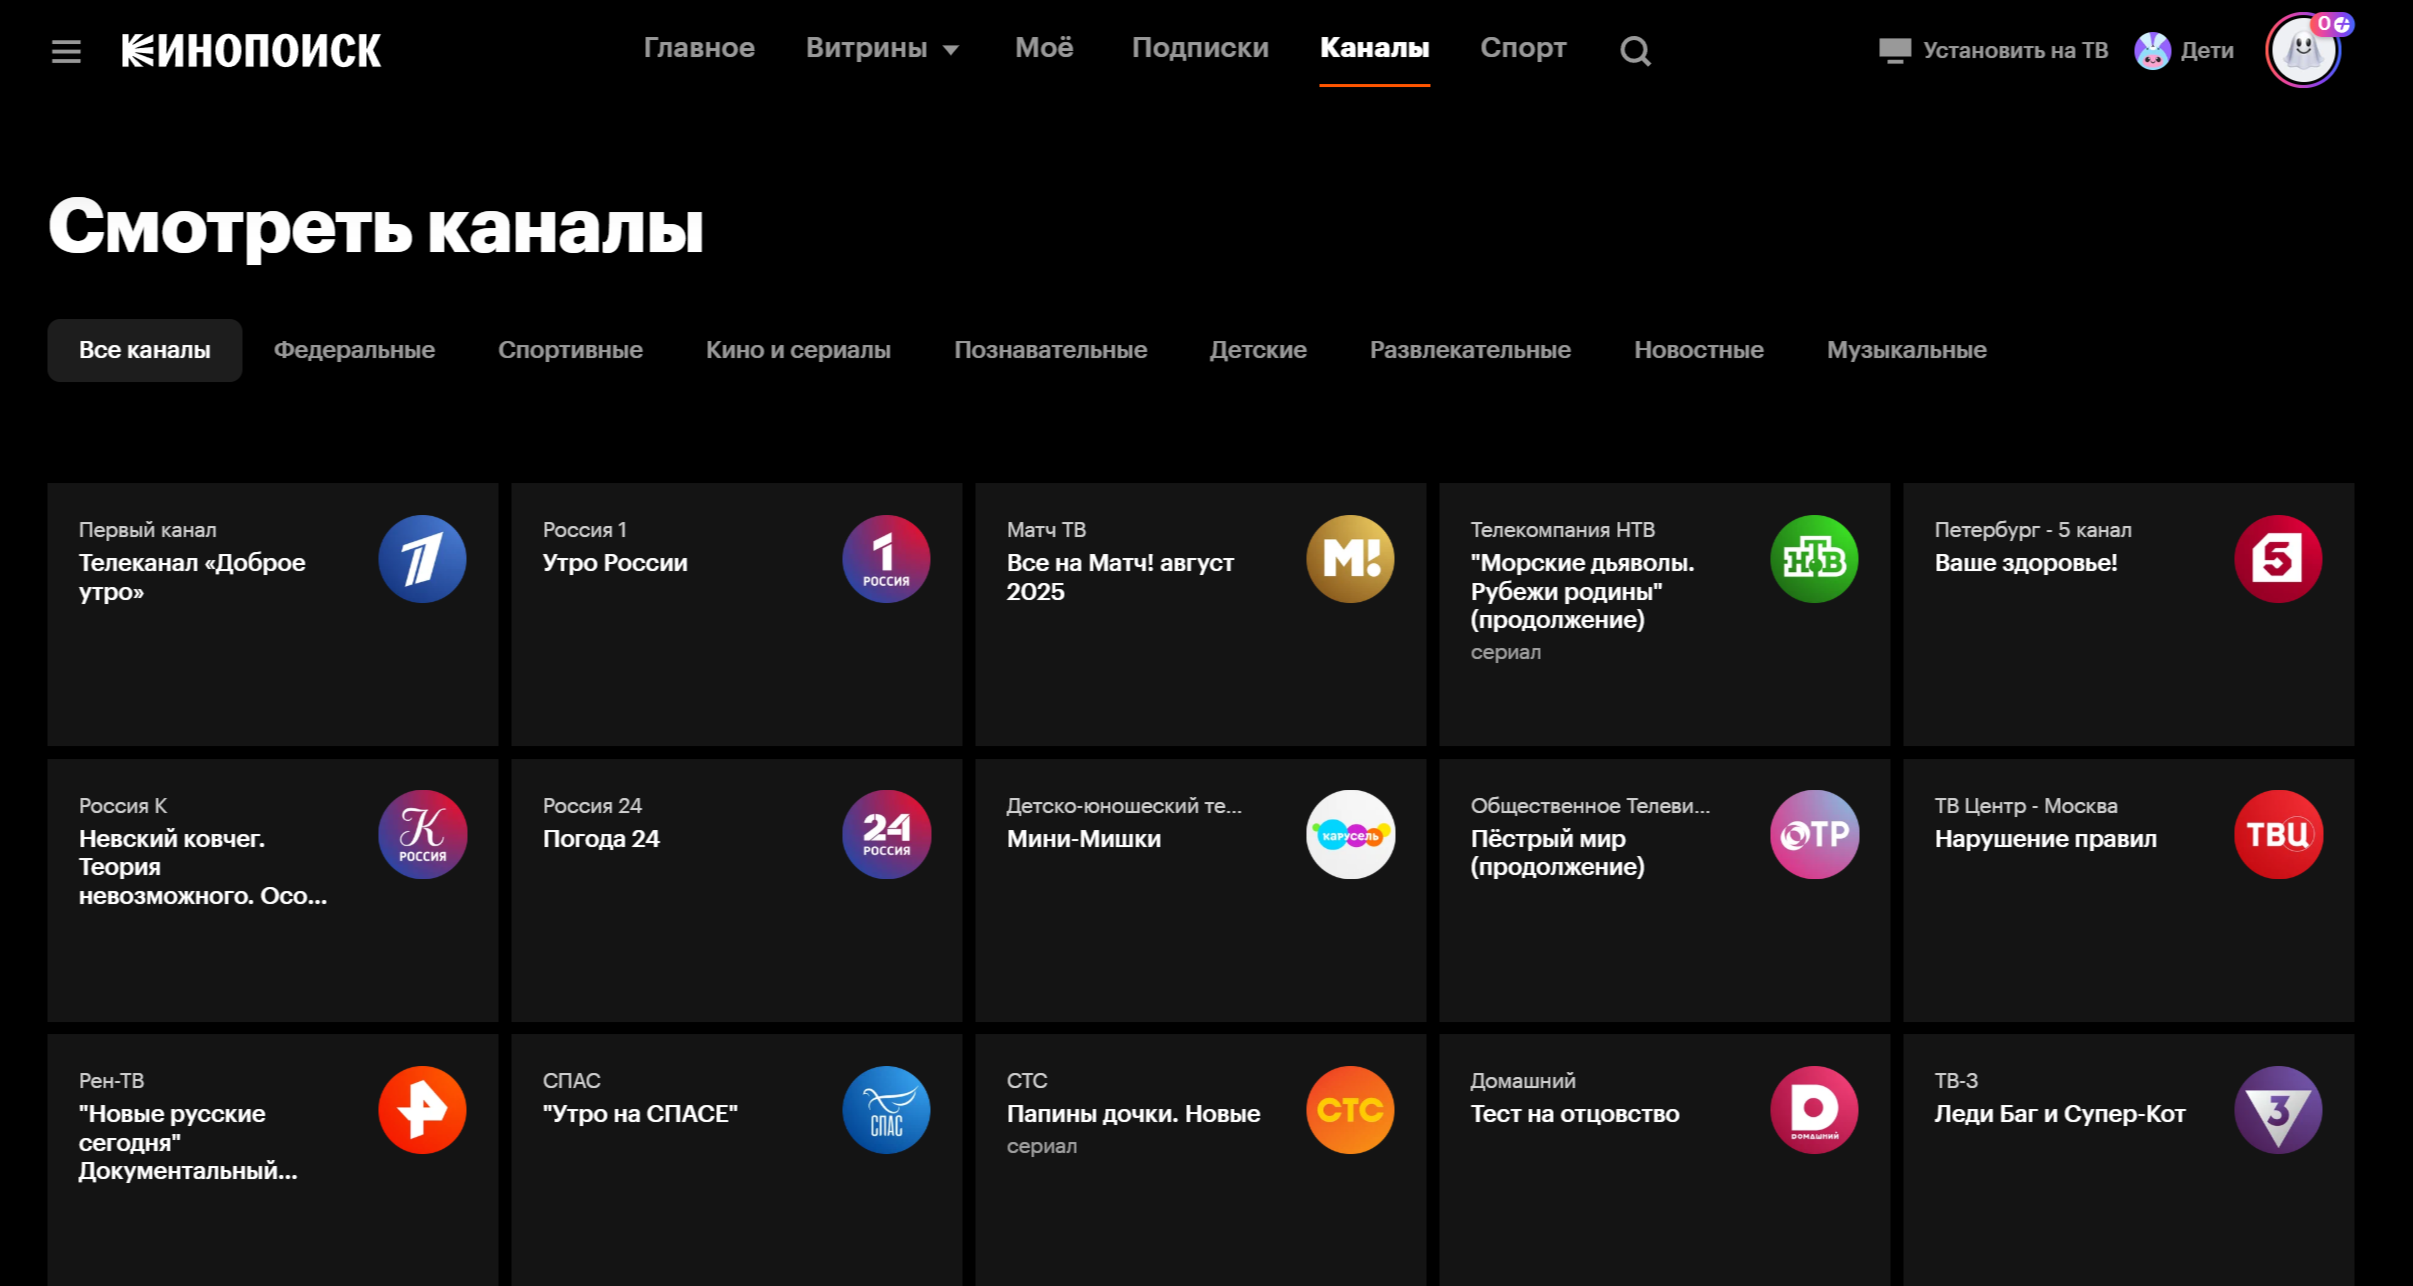Go to the Подписки section
This screenshot has width=2413, height=1286.
(x=1199, y=48)
